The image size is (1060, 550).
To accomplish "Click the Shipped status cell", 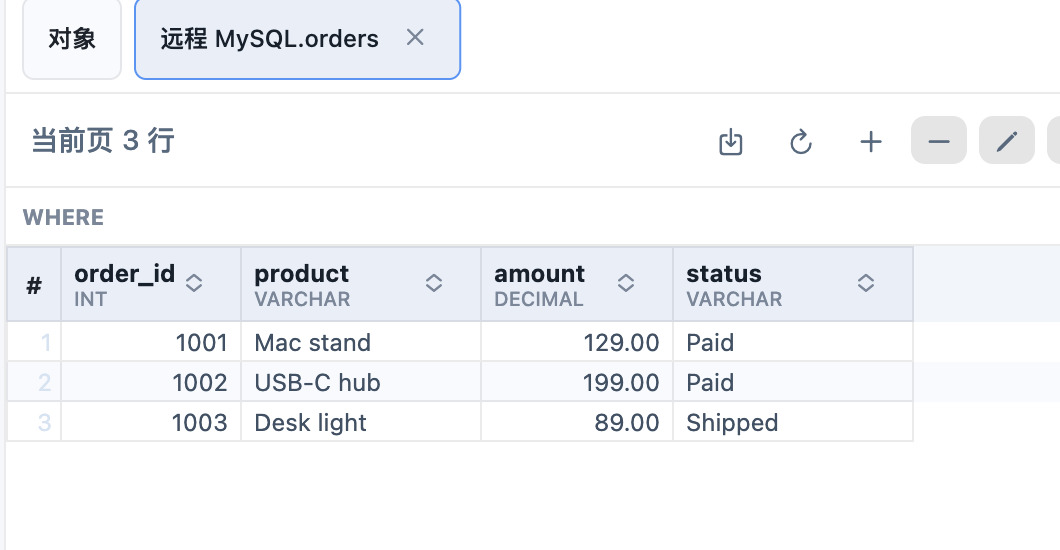I will pos(793,422).
